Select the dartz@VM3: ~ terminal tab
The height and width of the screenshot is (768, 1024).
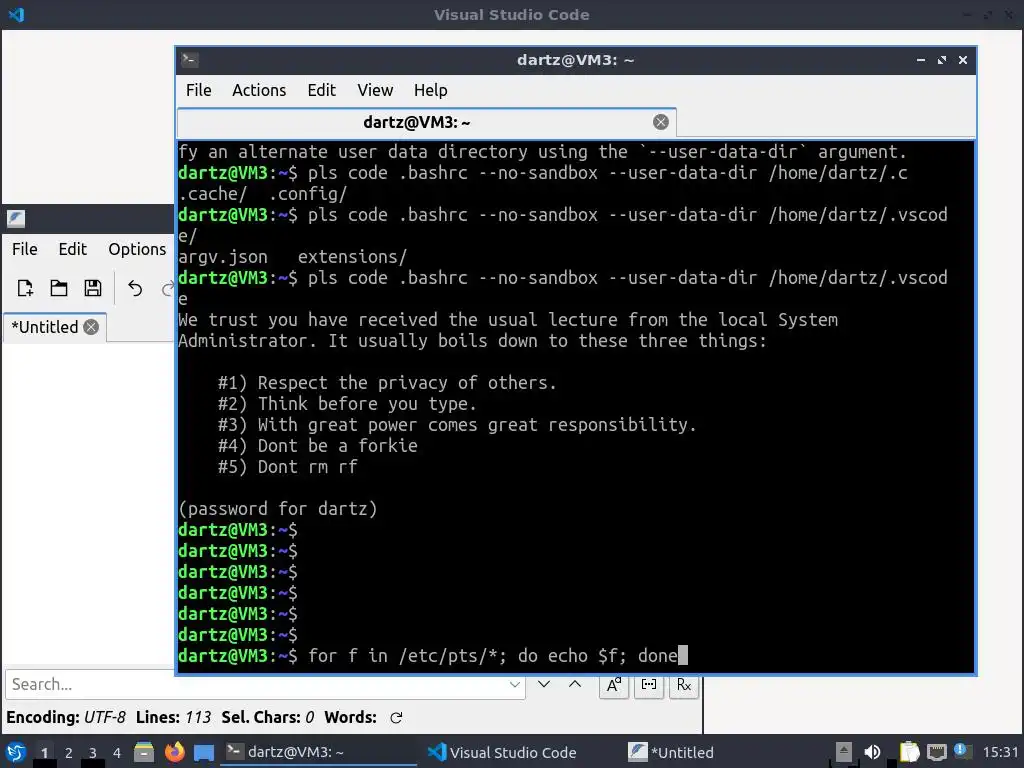426,122
